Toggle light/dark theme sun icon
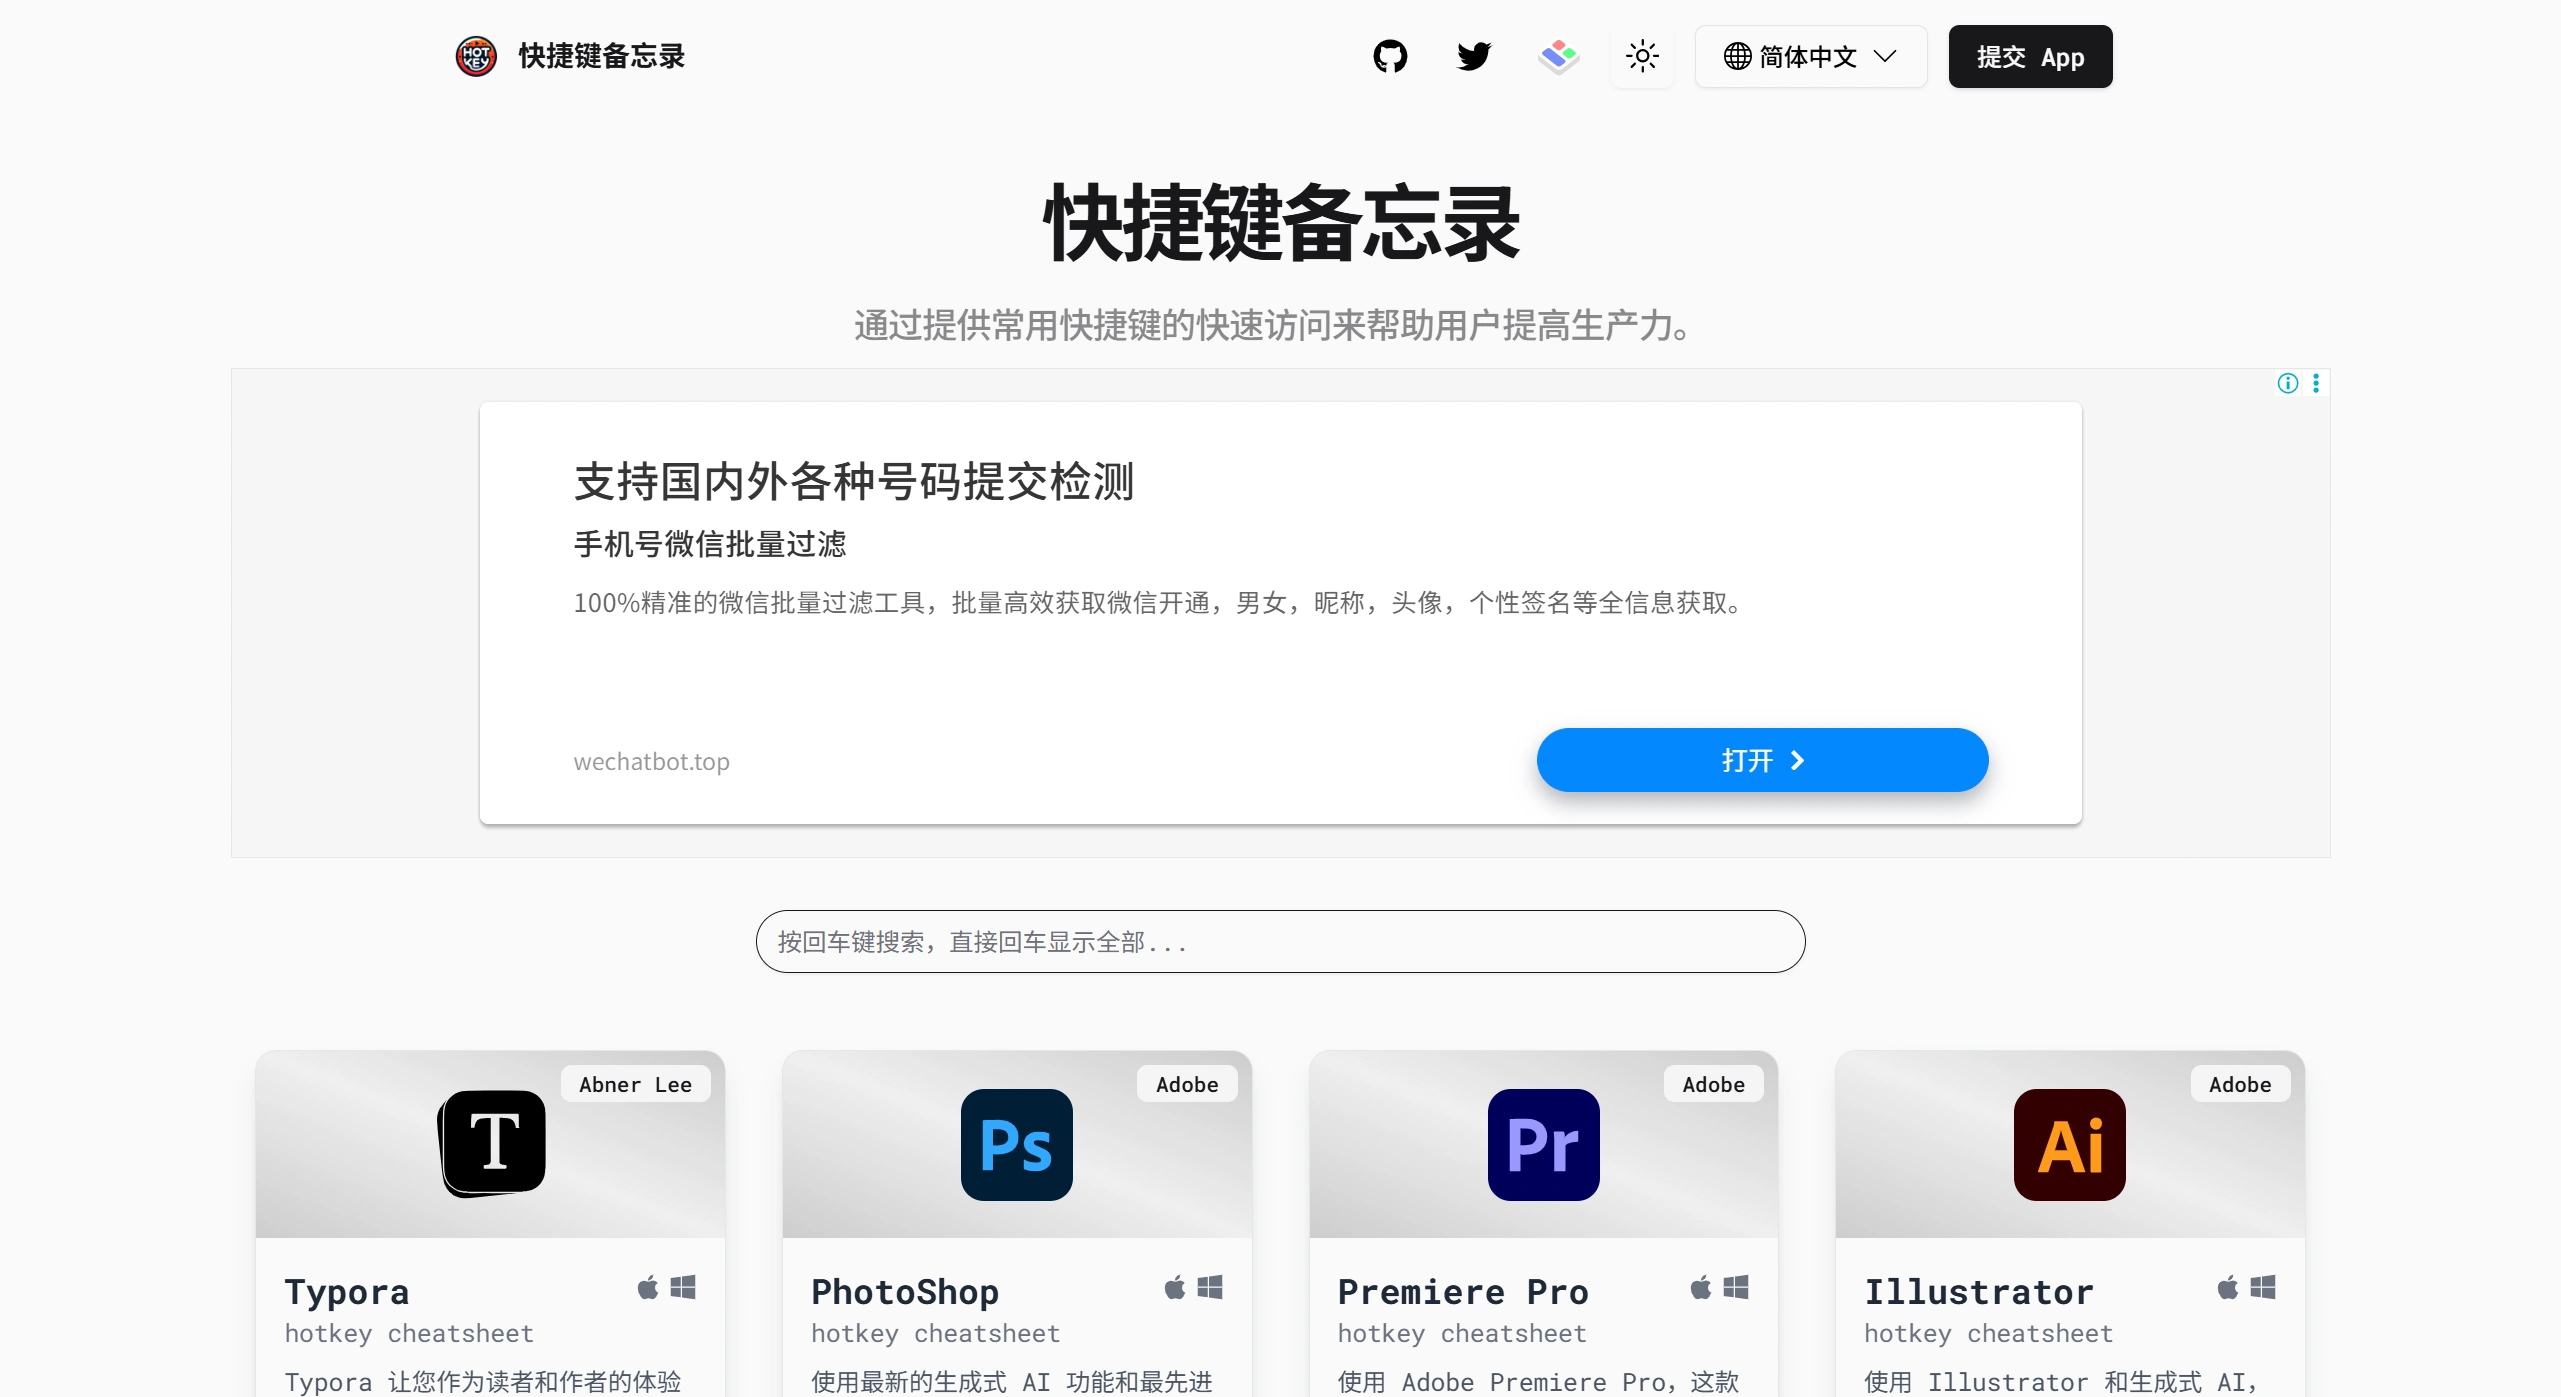 click(x=1642, y=56)
